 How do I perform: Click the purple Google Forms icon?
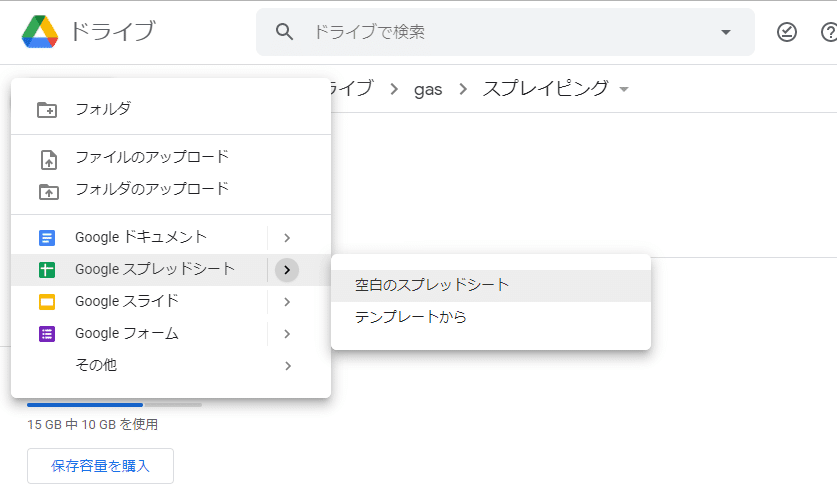(47, 334)
